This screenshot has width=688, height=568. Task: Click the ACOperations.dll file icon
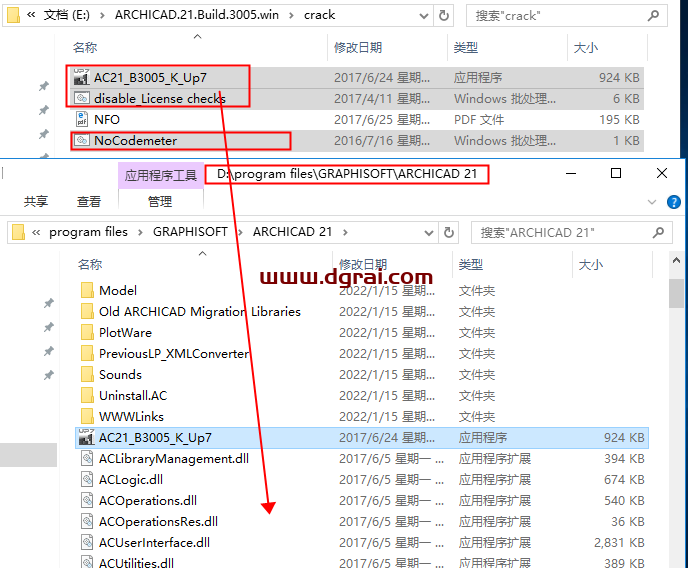[87, 500]
